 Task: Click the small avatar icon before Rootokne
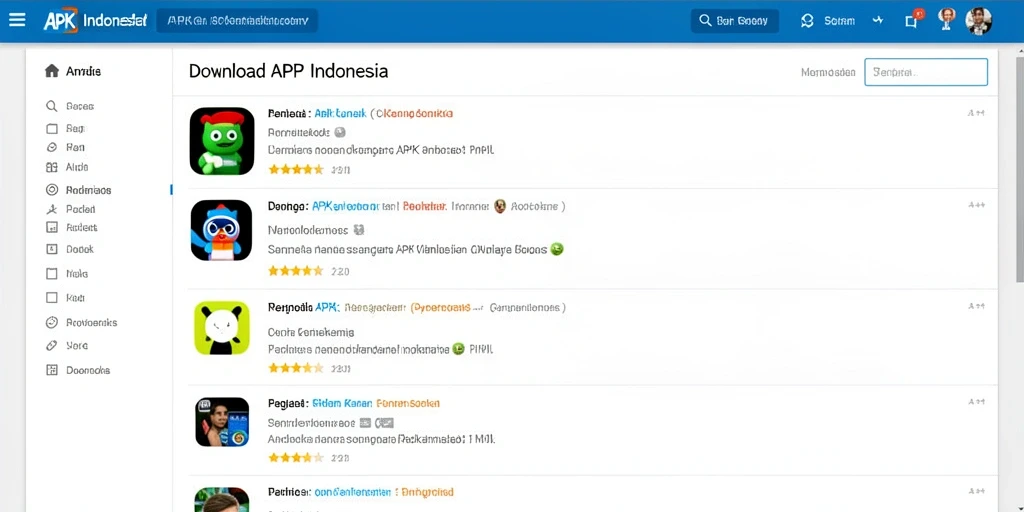tap(500, 206)
